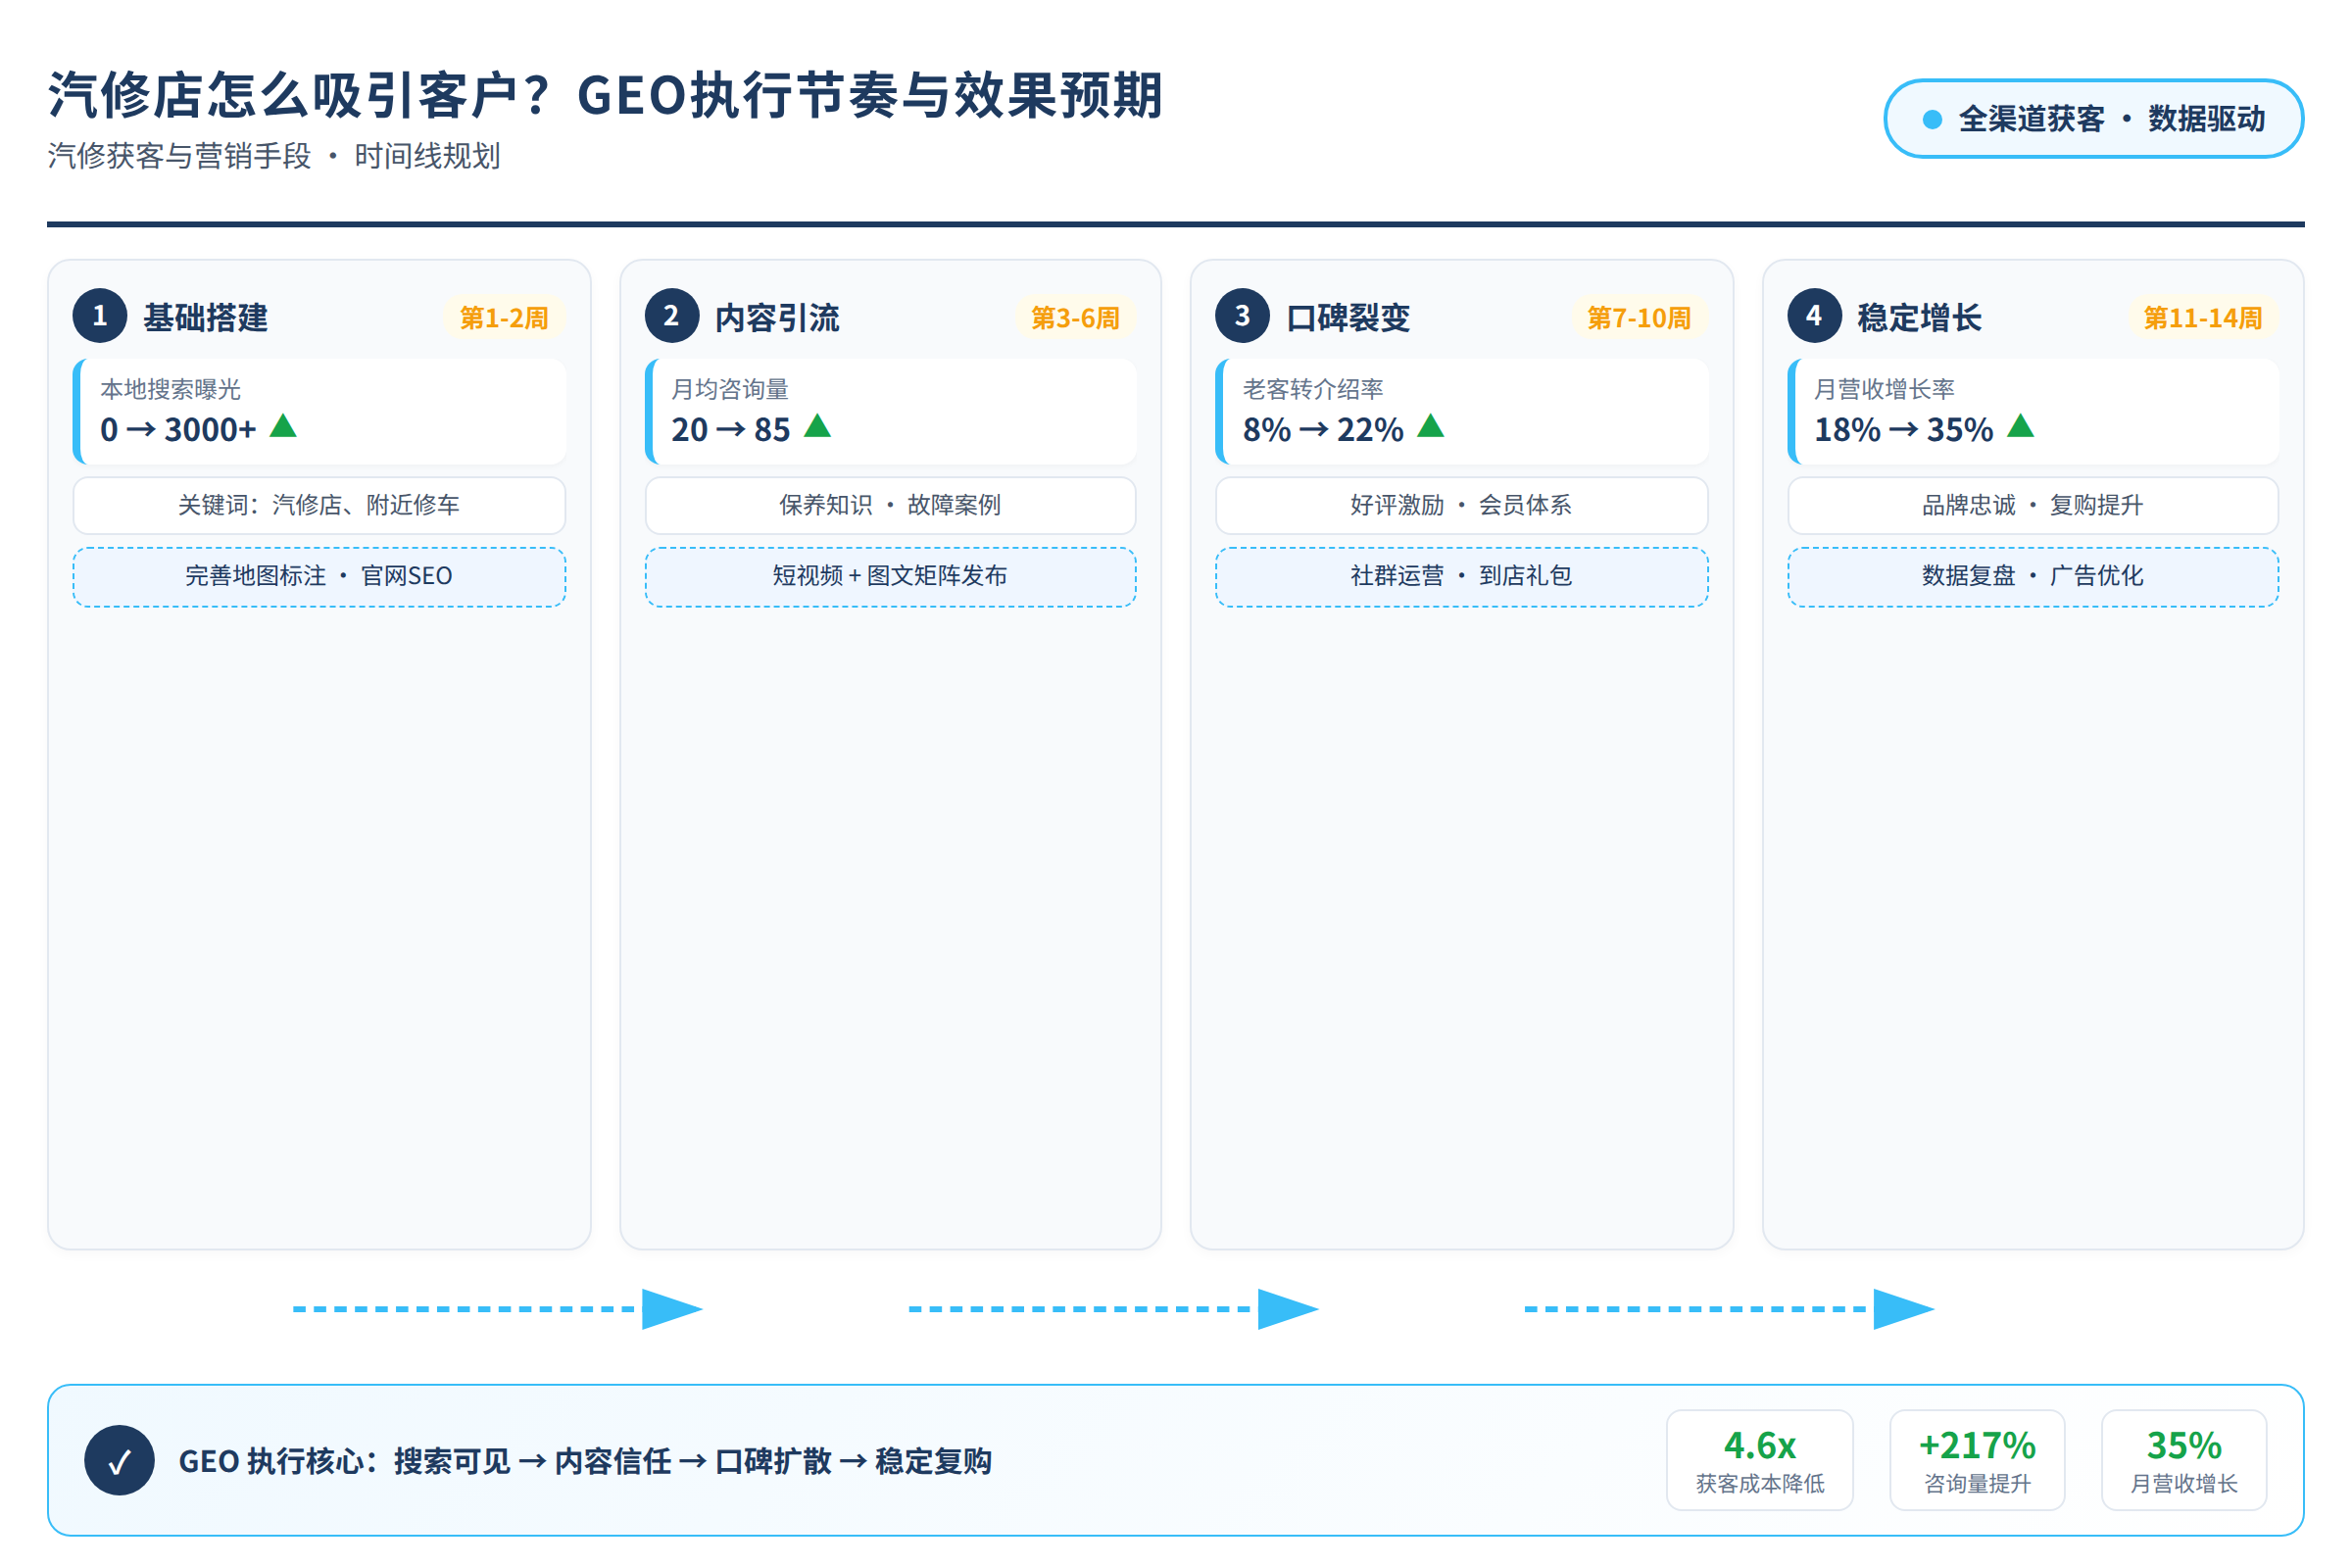
Task: Click the 老客转介绍率 metric label
Action: (x=1313, y=389)
